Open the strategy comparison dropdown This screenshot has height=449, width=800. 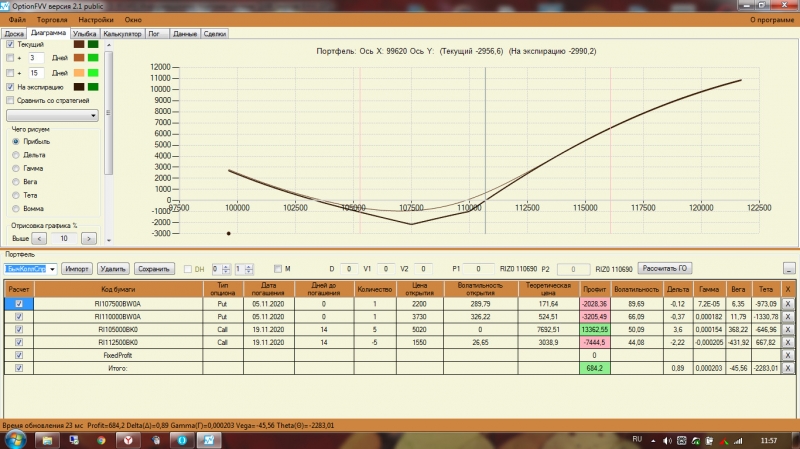point(52,116)
